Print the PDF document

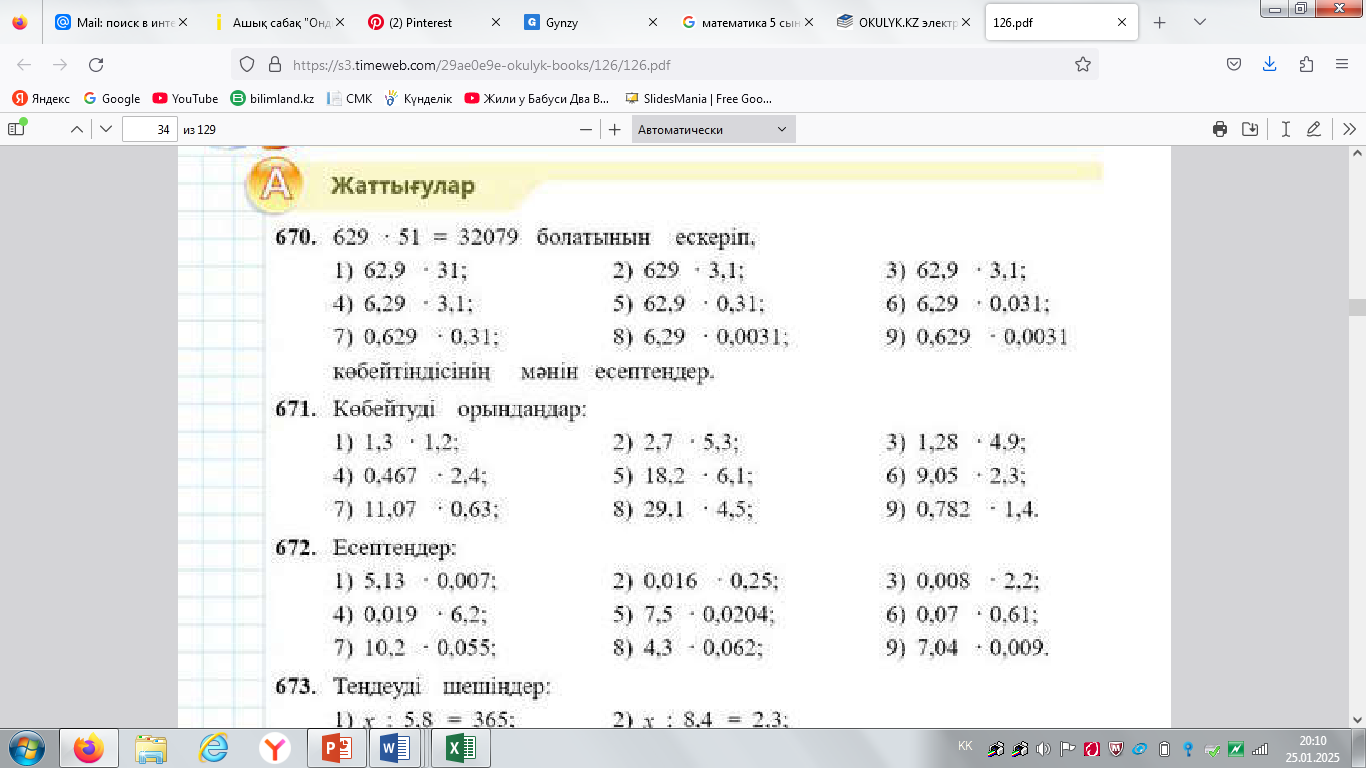coord(1220,129)
